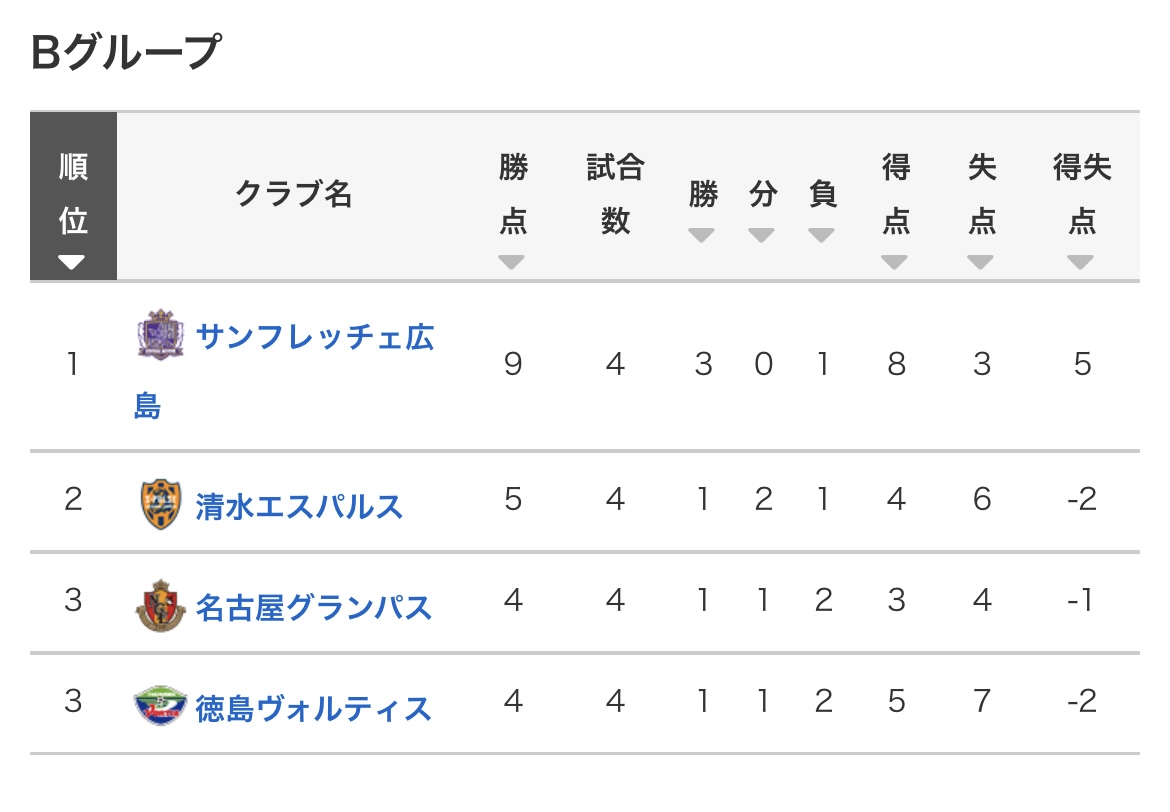
Task: Sort by 負 losses column arrow
Action: (x=822, y=236)
